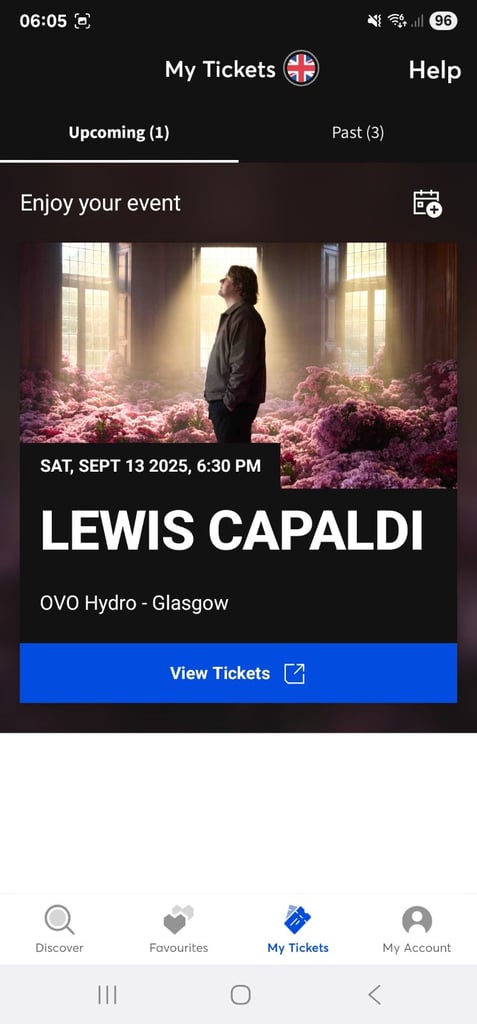This screenshot has height=1024, width=477.
Task: Tap the OVO Hydro - Glasgow venue text
Action: 134,602
